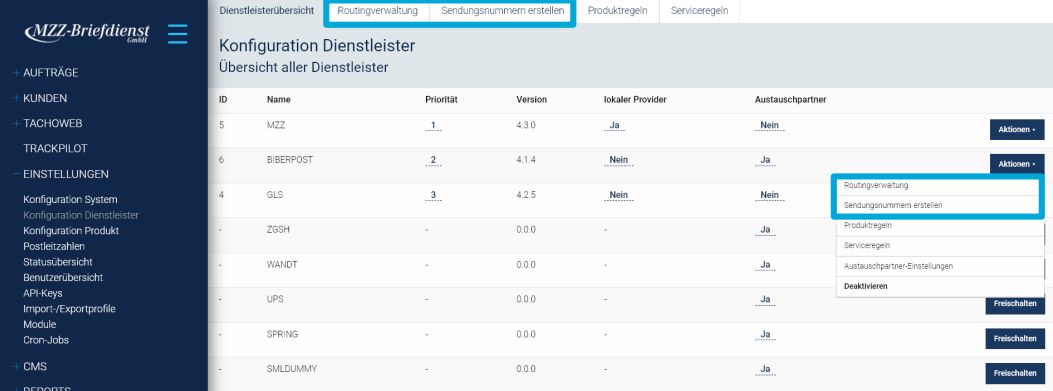Click Freischalten for UPS
The image size is (1053, 391).
pos(1015,304)
